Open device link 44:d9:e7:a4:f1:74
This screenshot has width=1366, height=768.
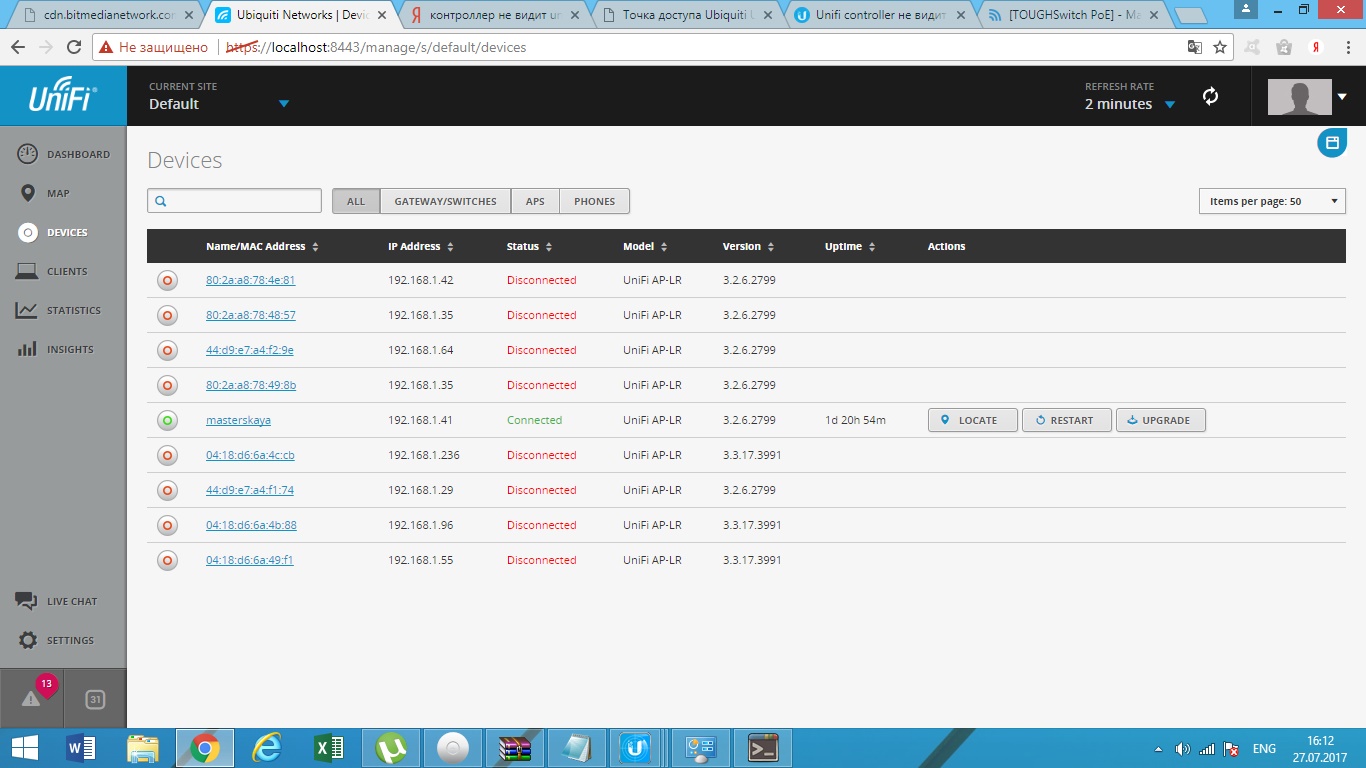click(x=249, y=490)
